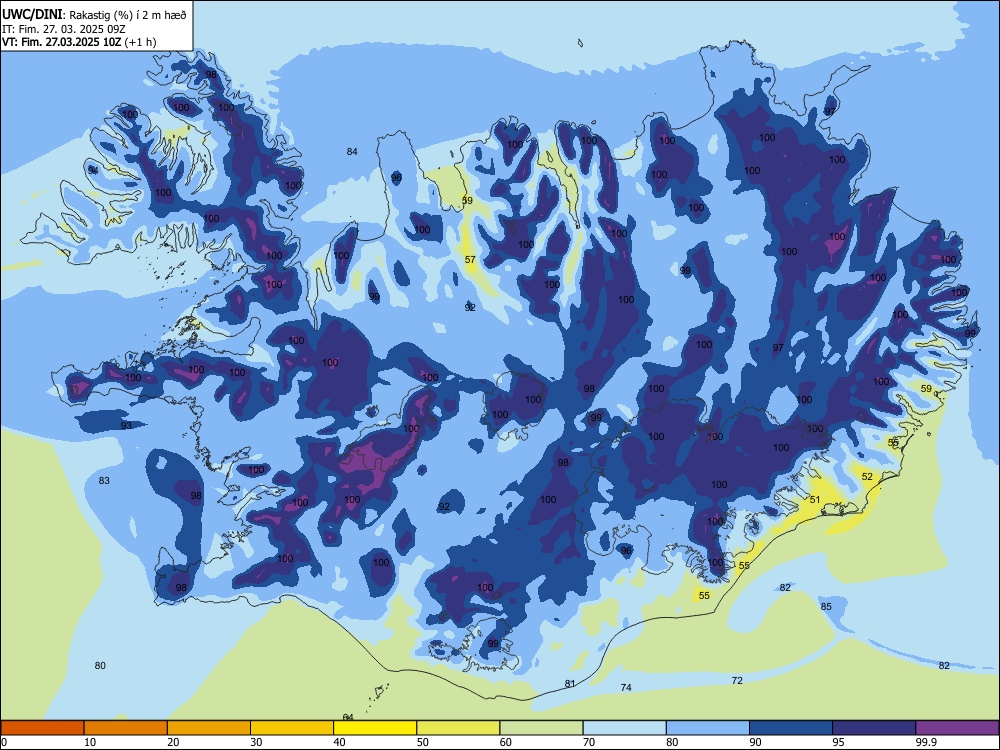Click the map value '74' in the south sea

(626, 688)
